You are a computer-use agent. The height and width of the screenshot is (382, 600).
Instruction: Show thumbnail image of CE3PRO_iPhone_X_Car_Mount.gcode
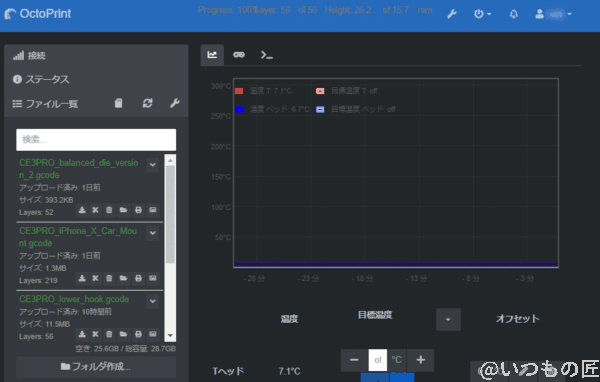[x=153, y=278]
